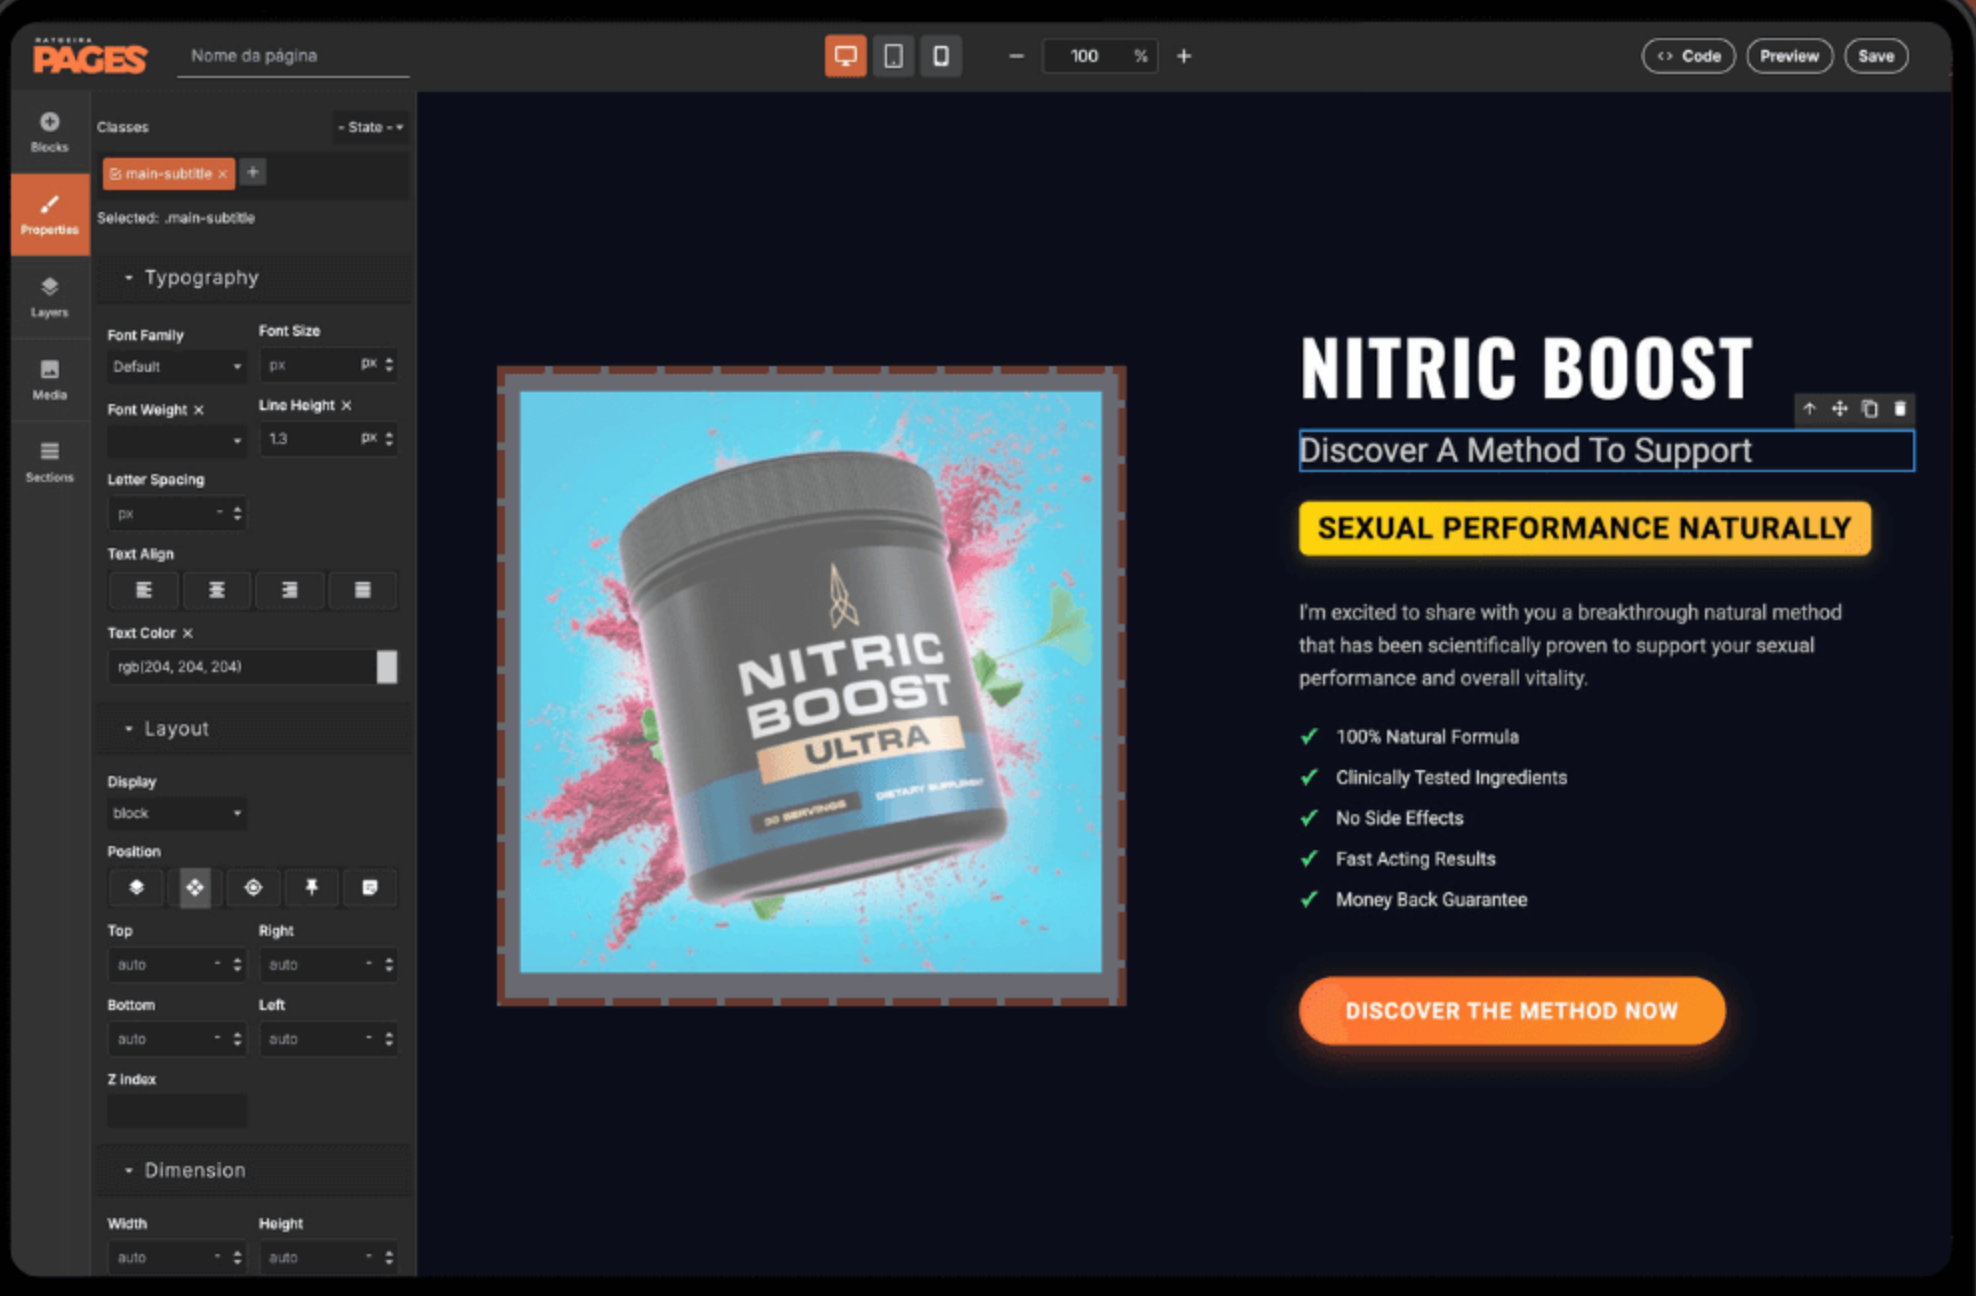Screen dimensions: 1976x1296
Task: Delete selected subtitle via trash icon
Action: (1900, 408)
